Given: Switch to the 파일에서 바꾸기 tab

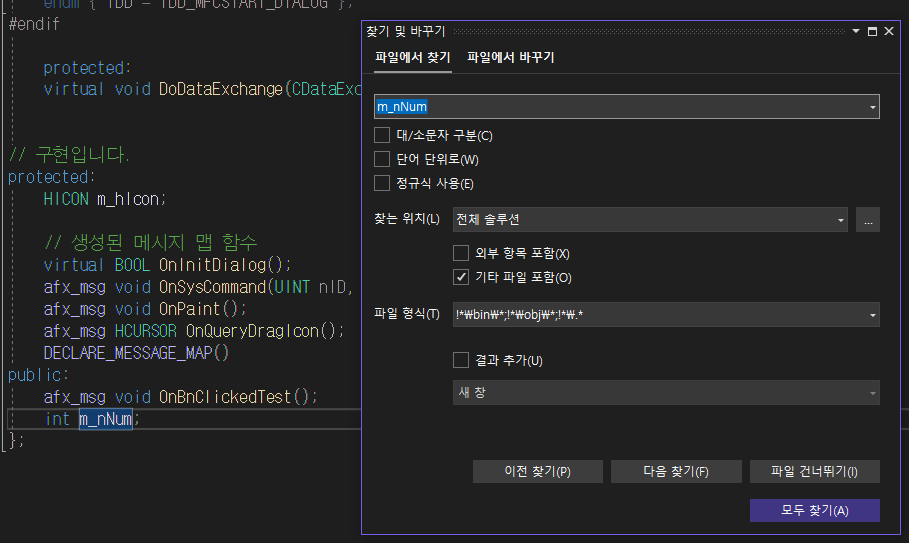Looking at the screenshot, I should click(511, 57).
